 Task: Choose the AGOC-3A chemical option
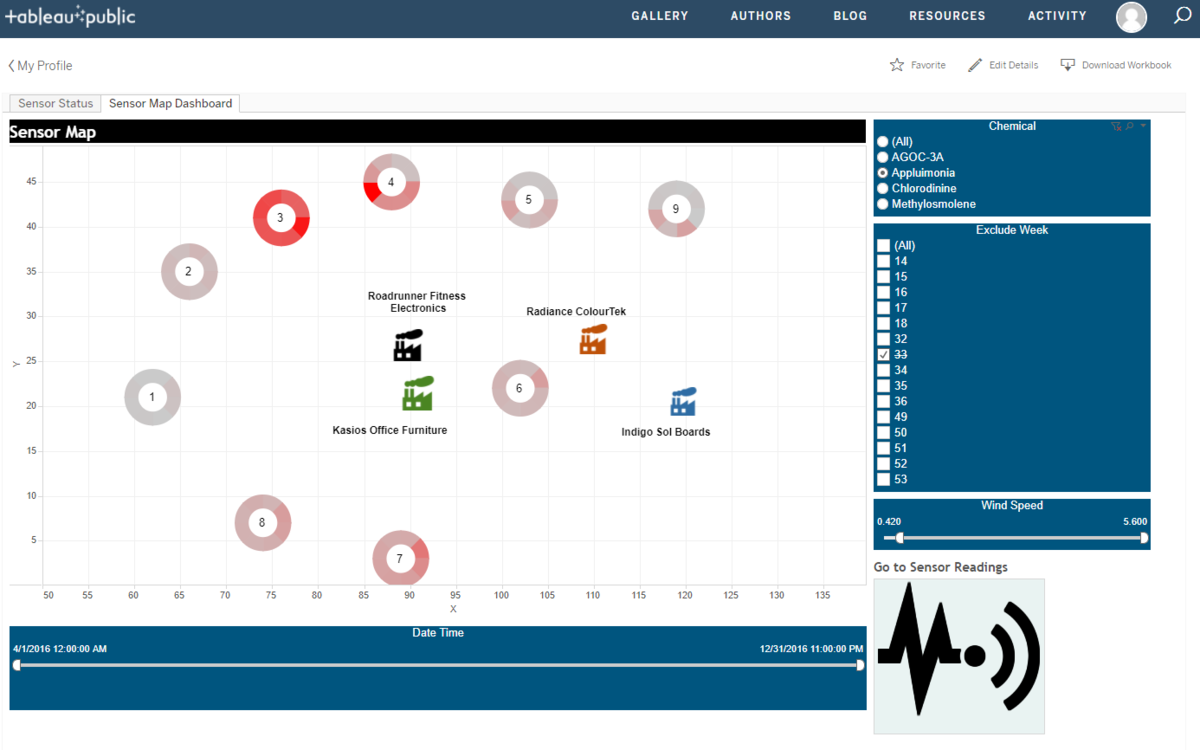pyautogui.click(x=883, y=157)
